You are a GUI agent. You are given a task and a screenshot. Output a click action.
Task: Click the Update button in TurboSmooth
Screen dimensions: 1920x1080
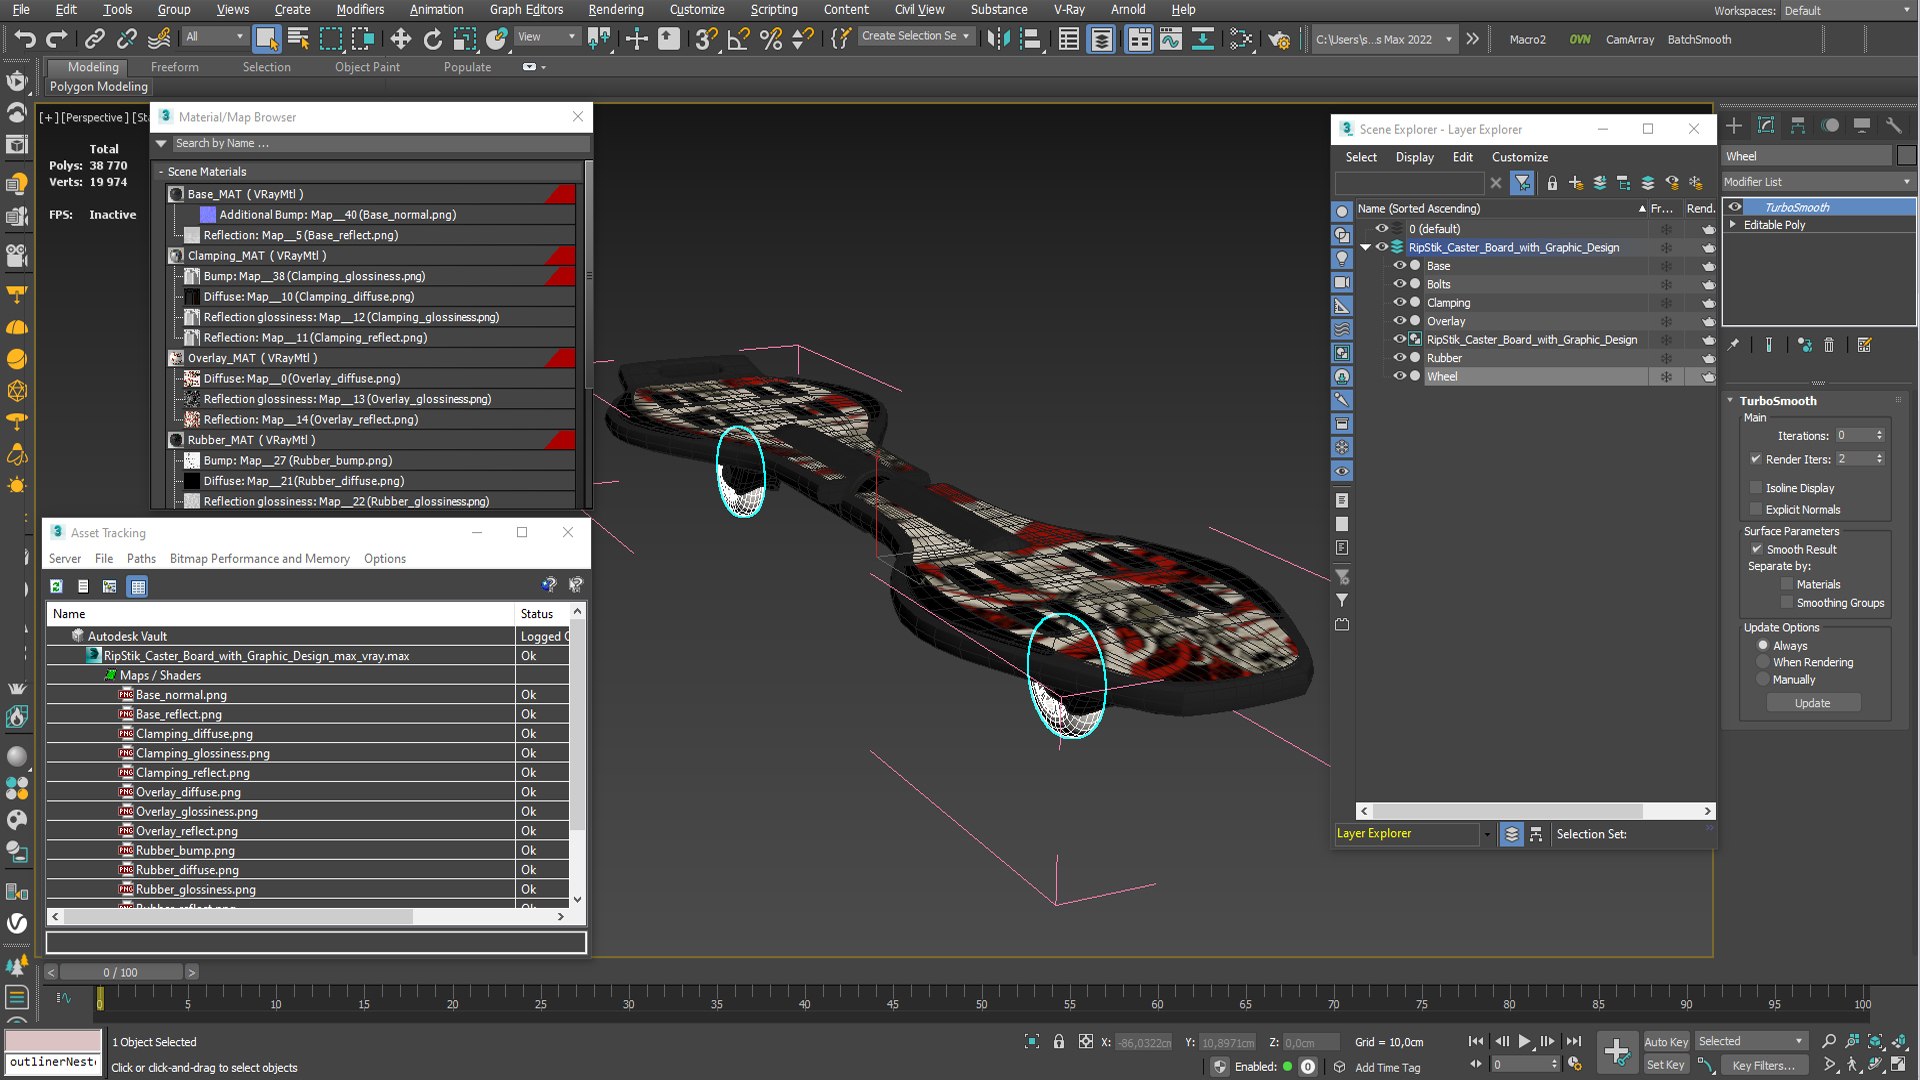1812,703
